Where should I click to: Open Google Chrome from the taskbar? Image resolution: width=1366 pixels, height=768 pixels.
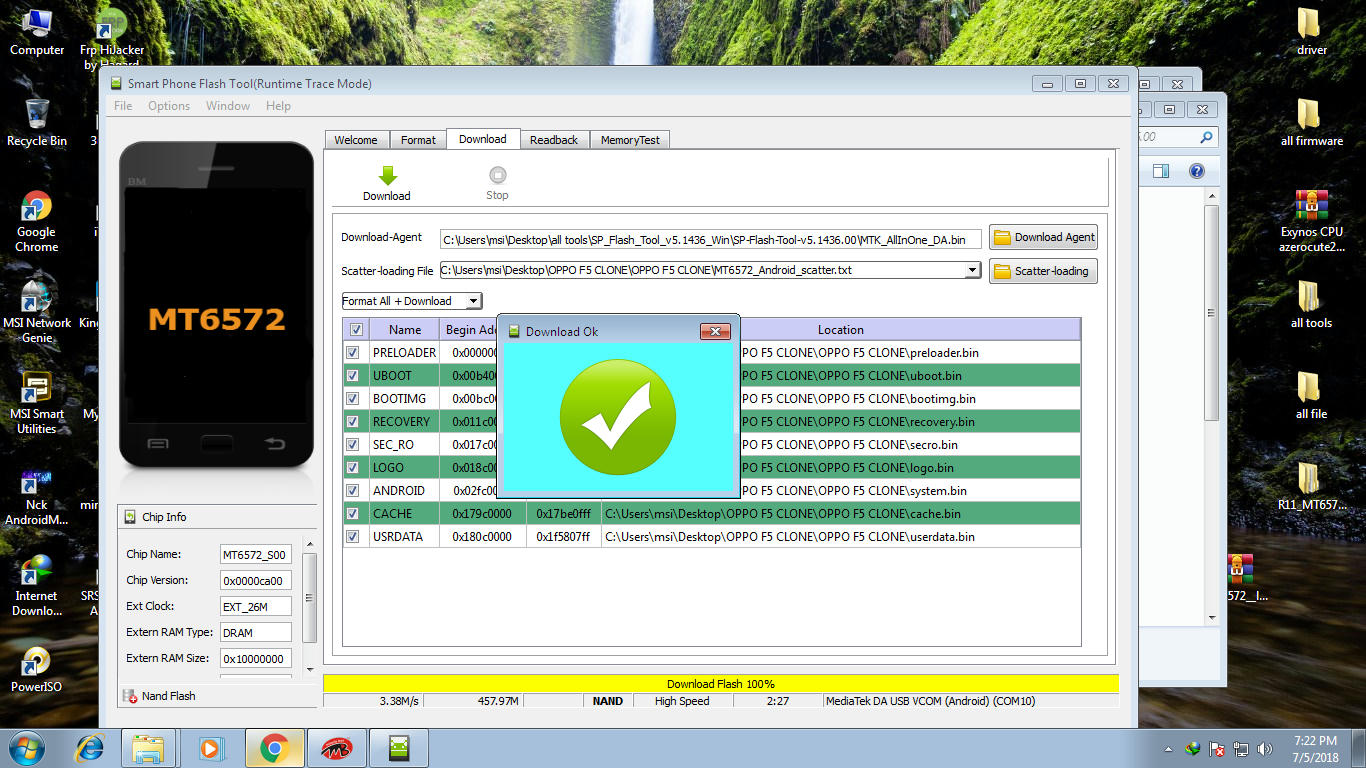tap(274, 748)
